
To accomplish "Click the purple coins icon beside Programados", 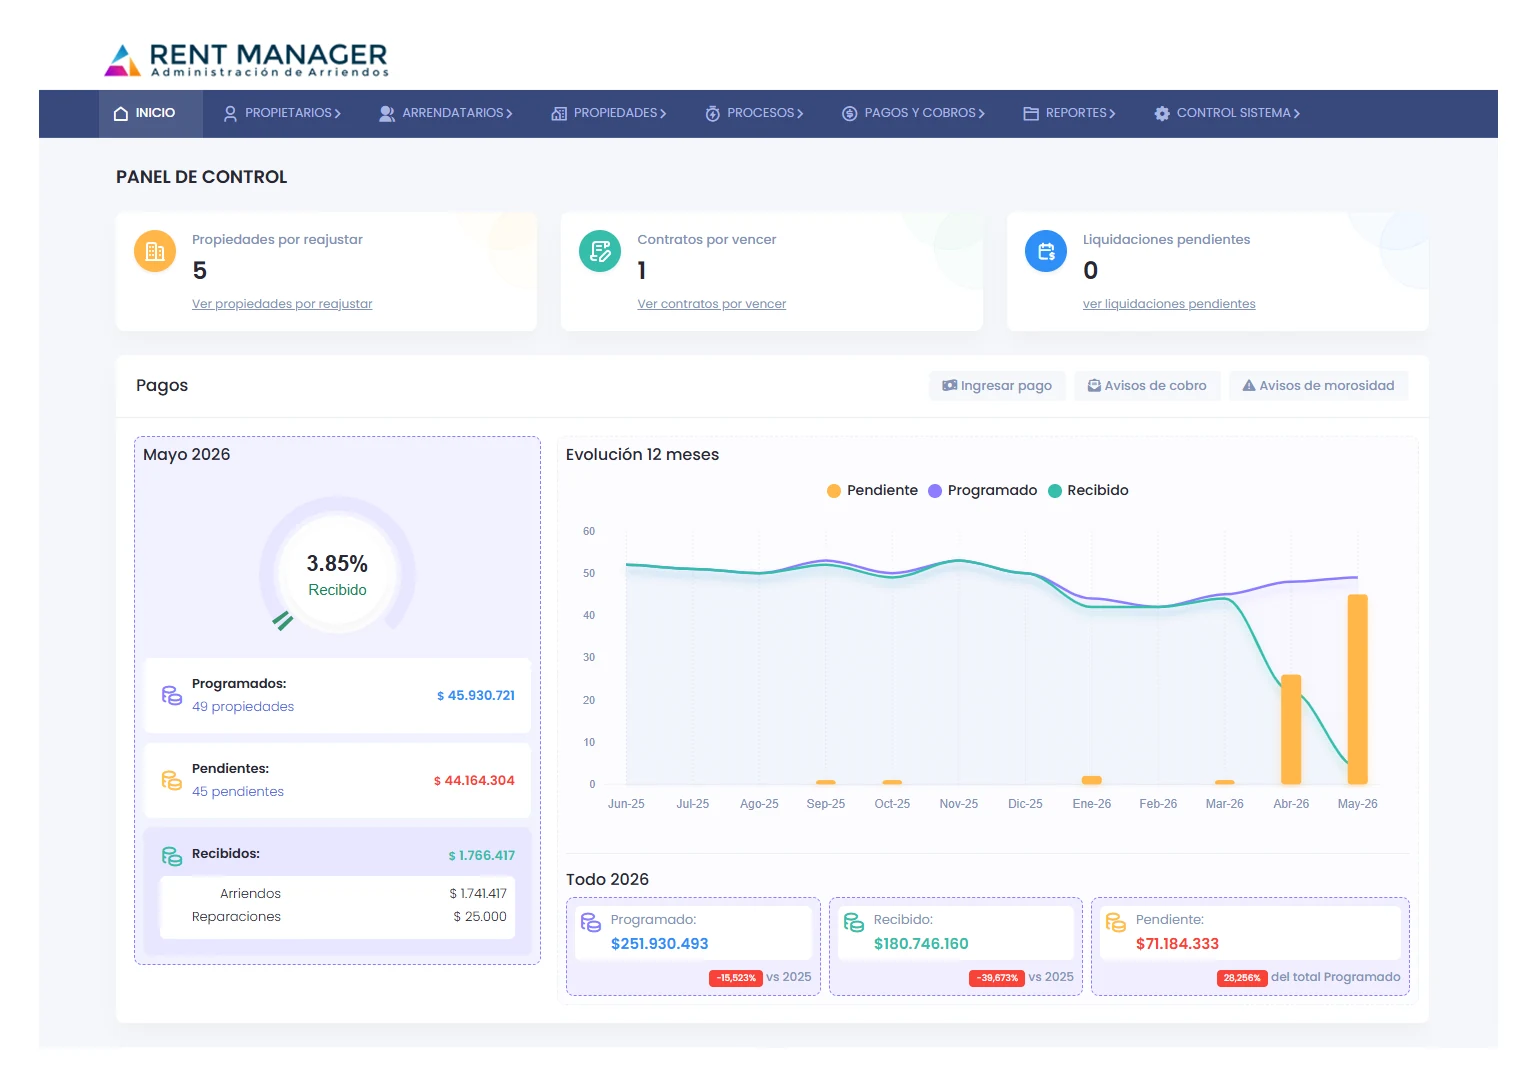I will point(172,695).
